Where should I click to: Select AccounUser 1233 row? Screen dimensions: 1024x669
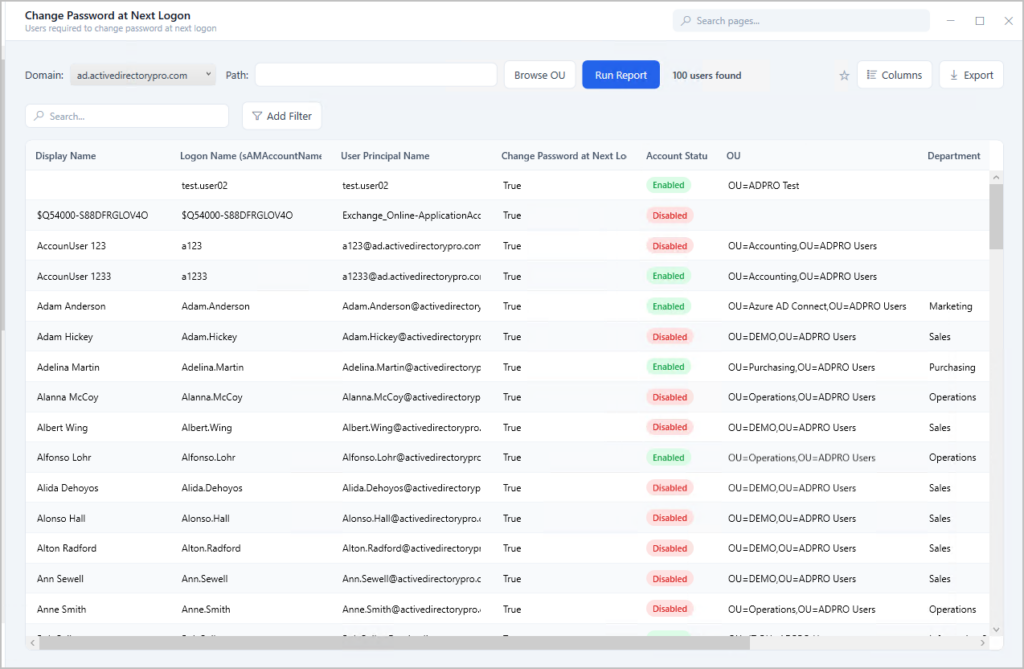click(507, 276)
